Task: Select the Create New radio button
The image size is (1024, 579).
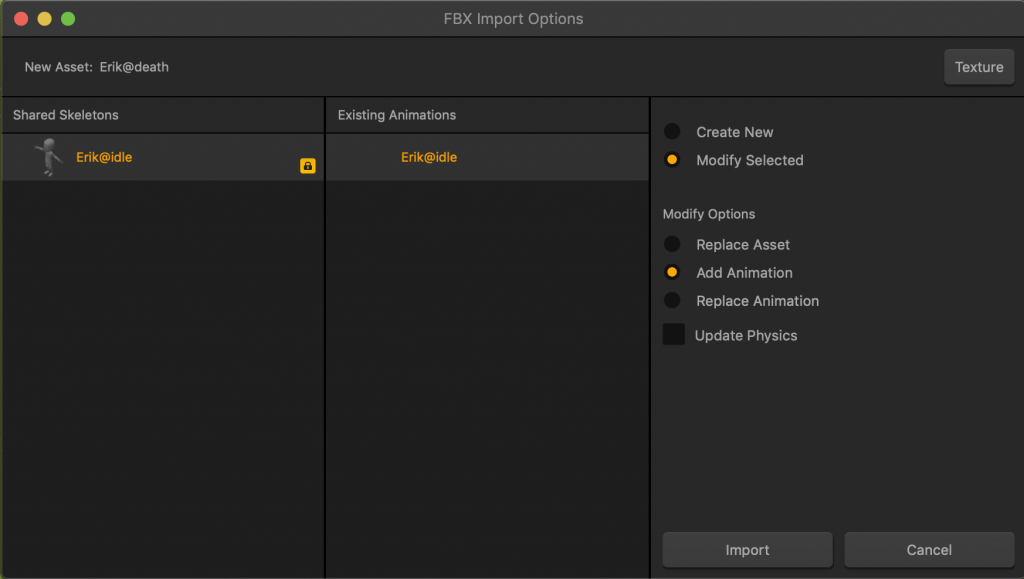Action: tap(672, 132)
